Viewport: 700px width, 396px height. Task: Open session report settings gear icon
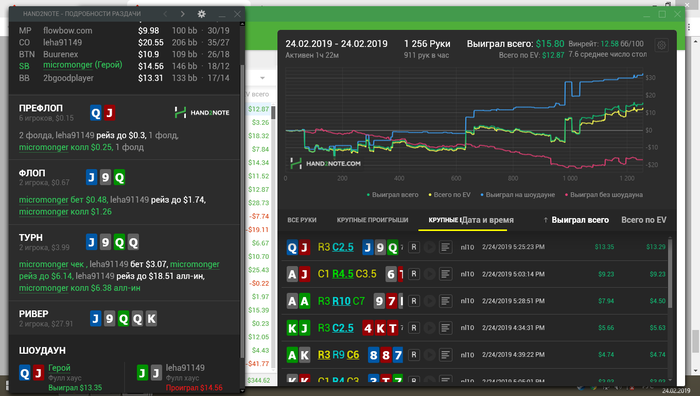[x=661, y=45]
